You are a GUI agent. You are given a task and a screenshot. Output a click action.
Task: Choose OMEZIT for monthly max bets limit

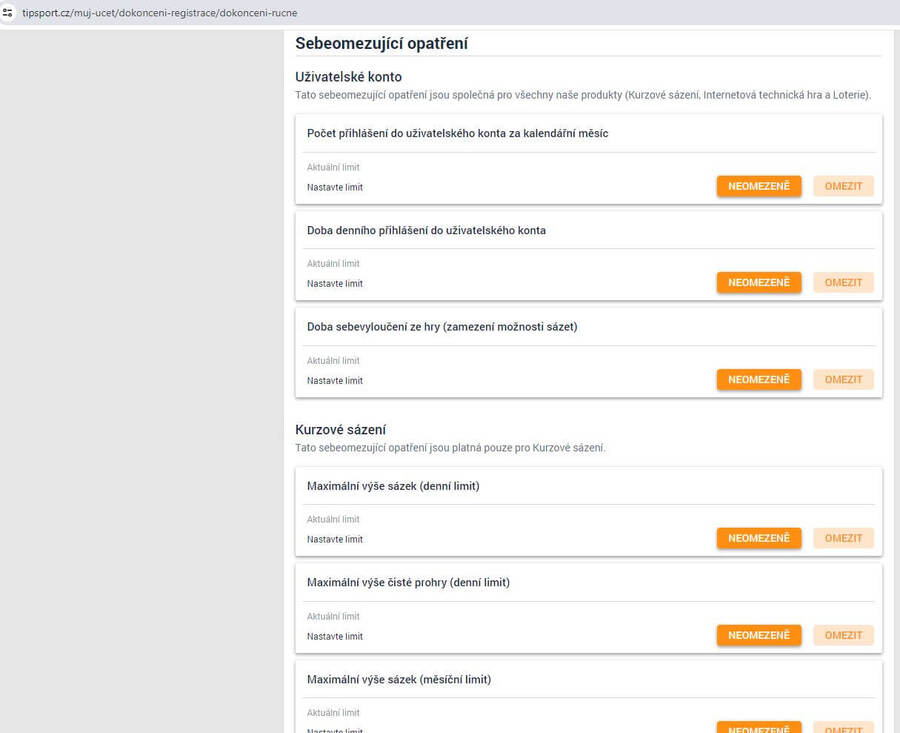pyautogui.click(x=843, y=727)
